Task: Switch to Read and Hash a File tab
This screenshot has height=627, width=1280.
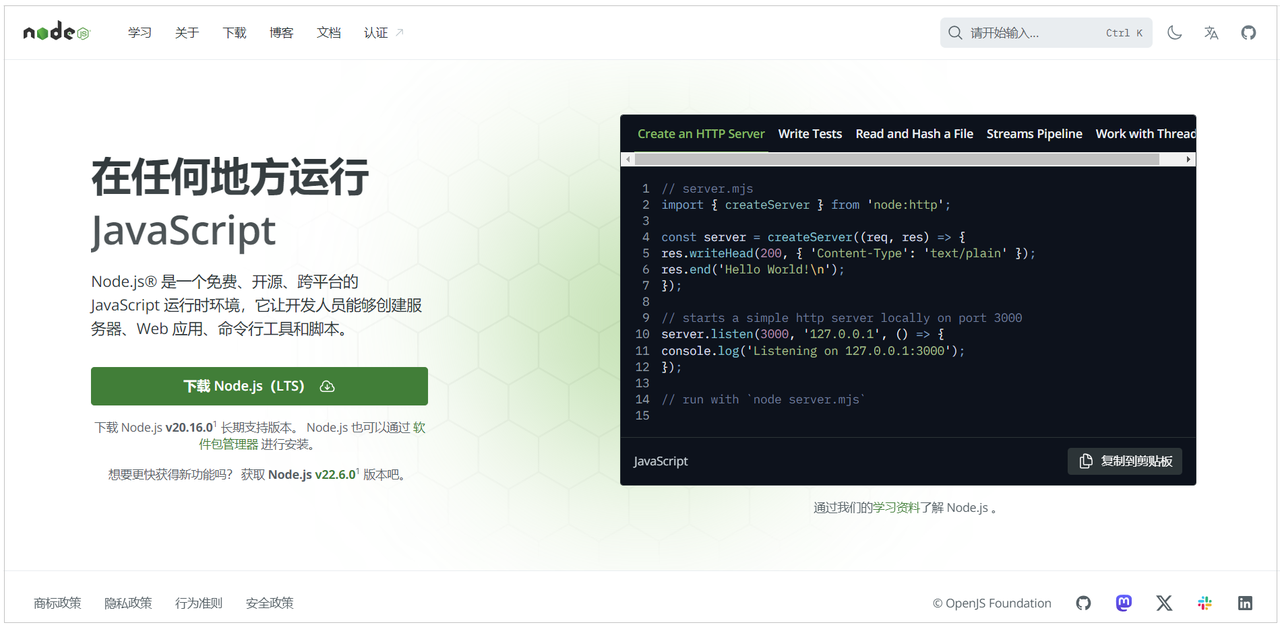Action: (914, 134)
